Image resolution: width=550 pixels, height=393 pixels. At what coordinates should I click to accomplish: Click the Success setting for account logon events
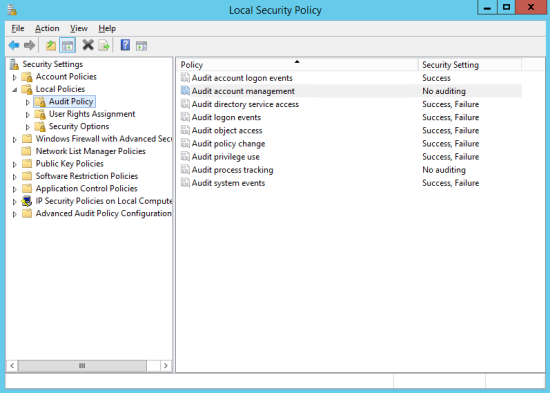[x=436, y=78]
